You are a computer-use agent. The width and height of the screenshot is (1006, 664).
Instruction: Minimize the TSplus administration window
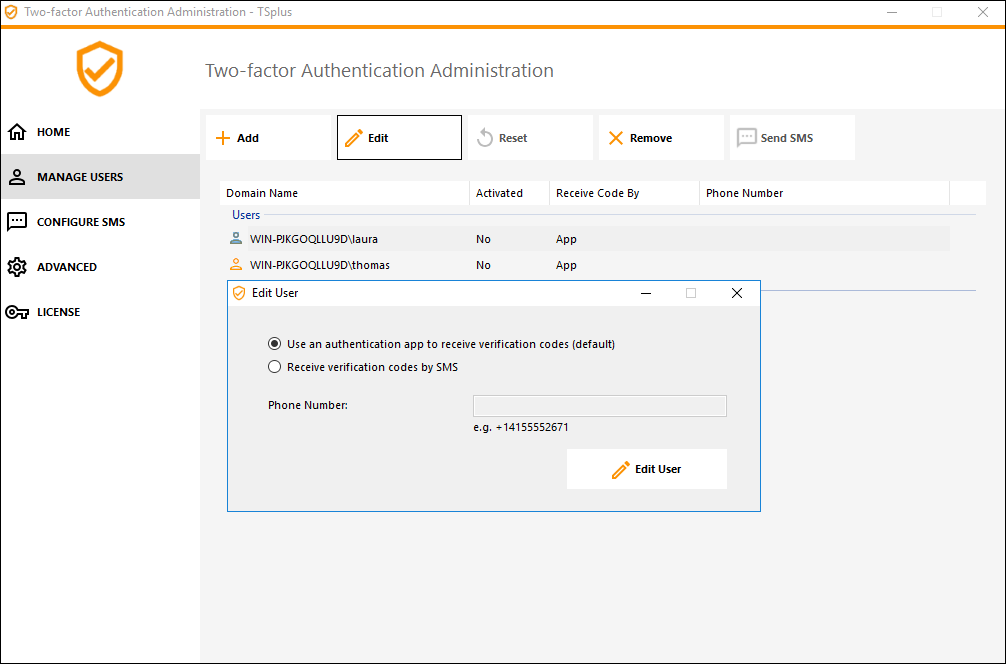pos(892,12)
